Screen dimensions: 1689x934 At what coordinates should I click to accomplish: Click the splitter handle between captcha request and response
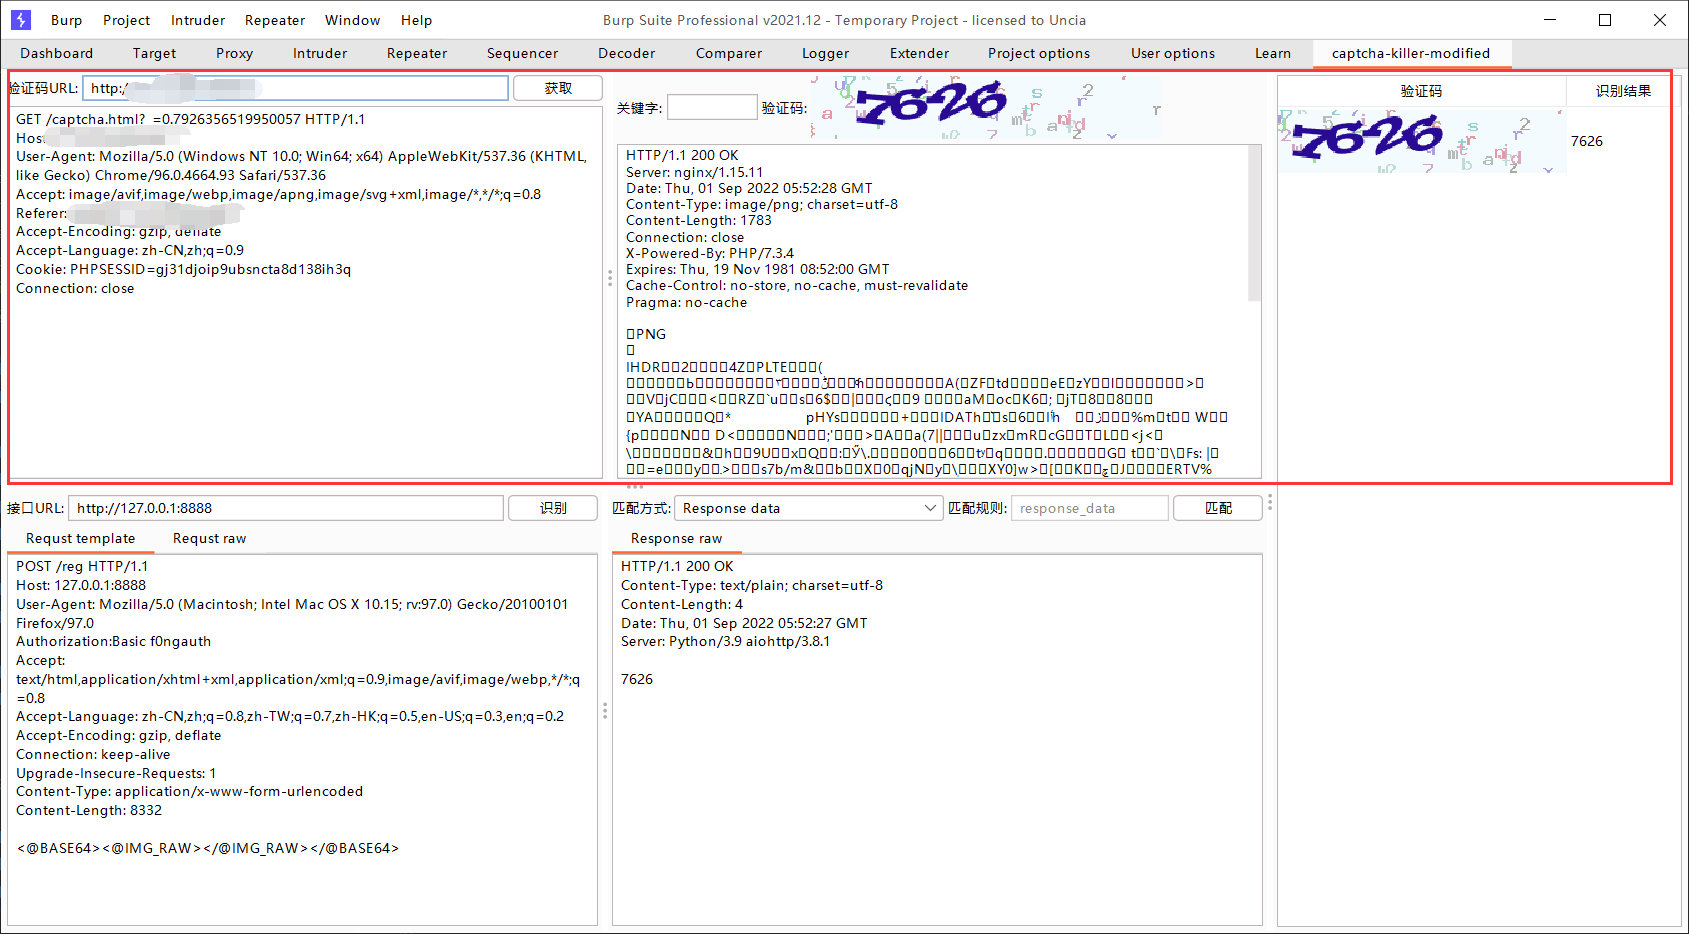(610, 278)
